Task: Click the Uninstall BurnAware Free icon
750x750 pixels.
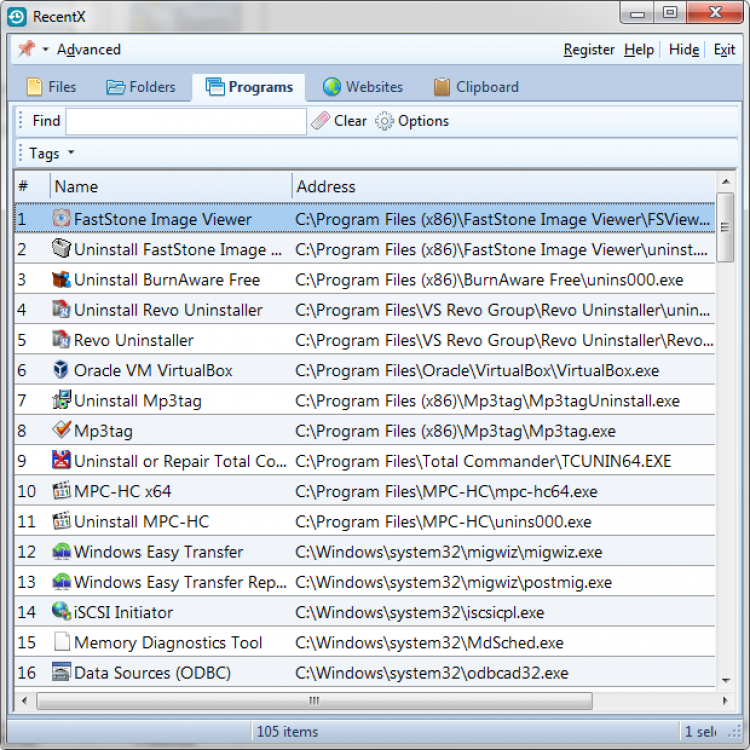Action: tap(61, 279)
